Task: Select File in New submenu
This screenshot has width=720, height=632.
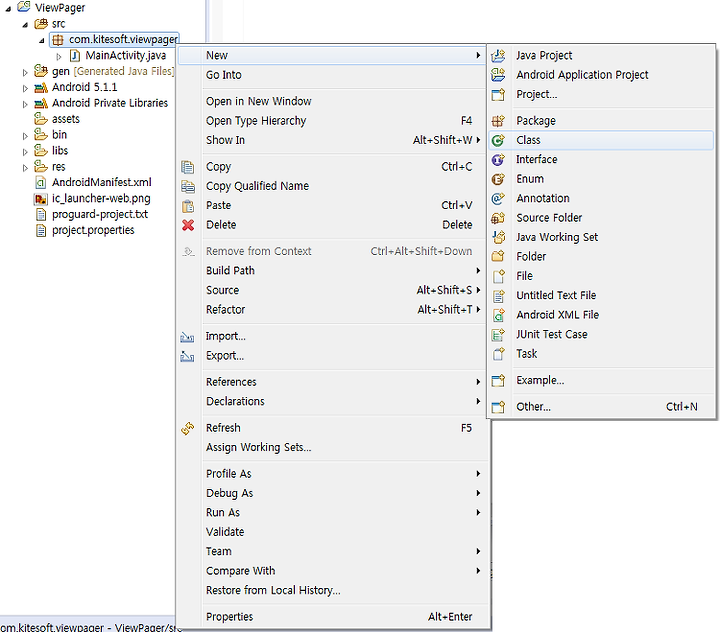Action: [602, 276]
